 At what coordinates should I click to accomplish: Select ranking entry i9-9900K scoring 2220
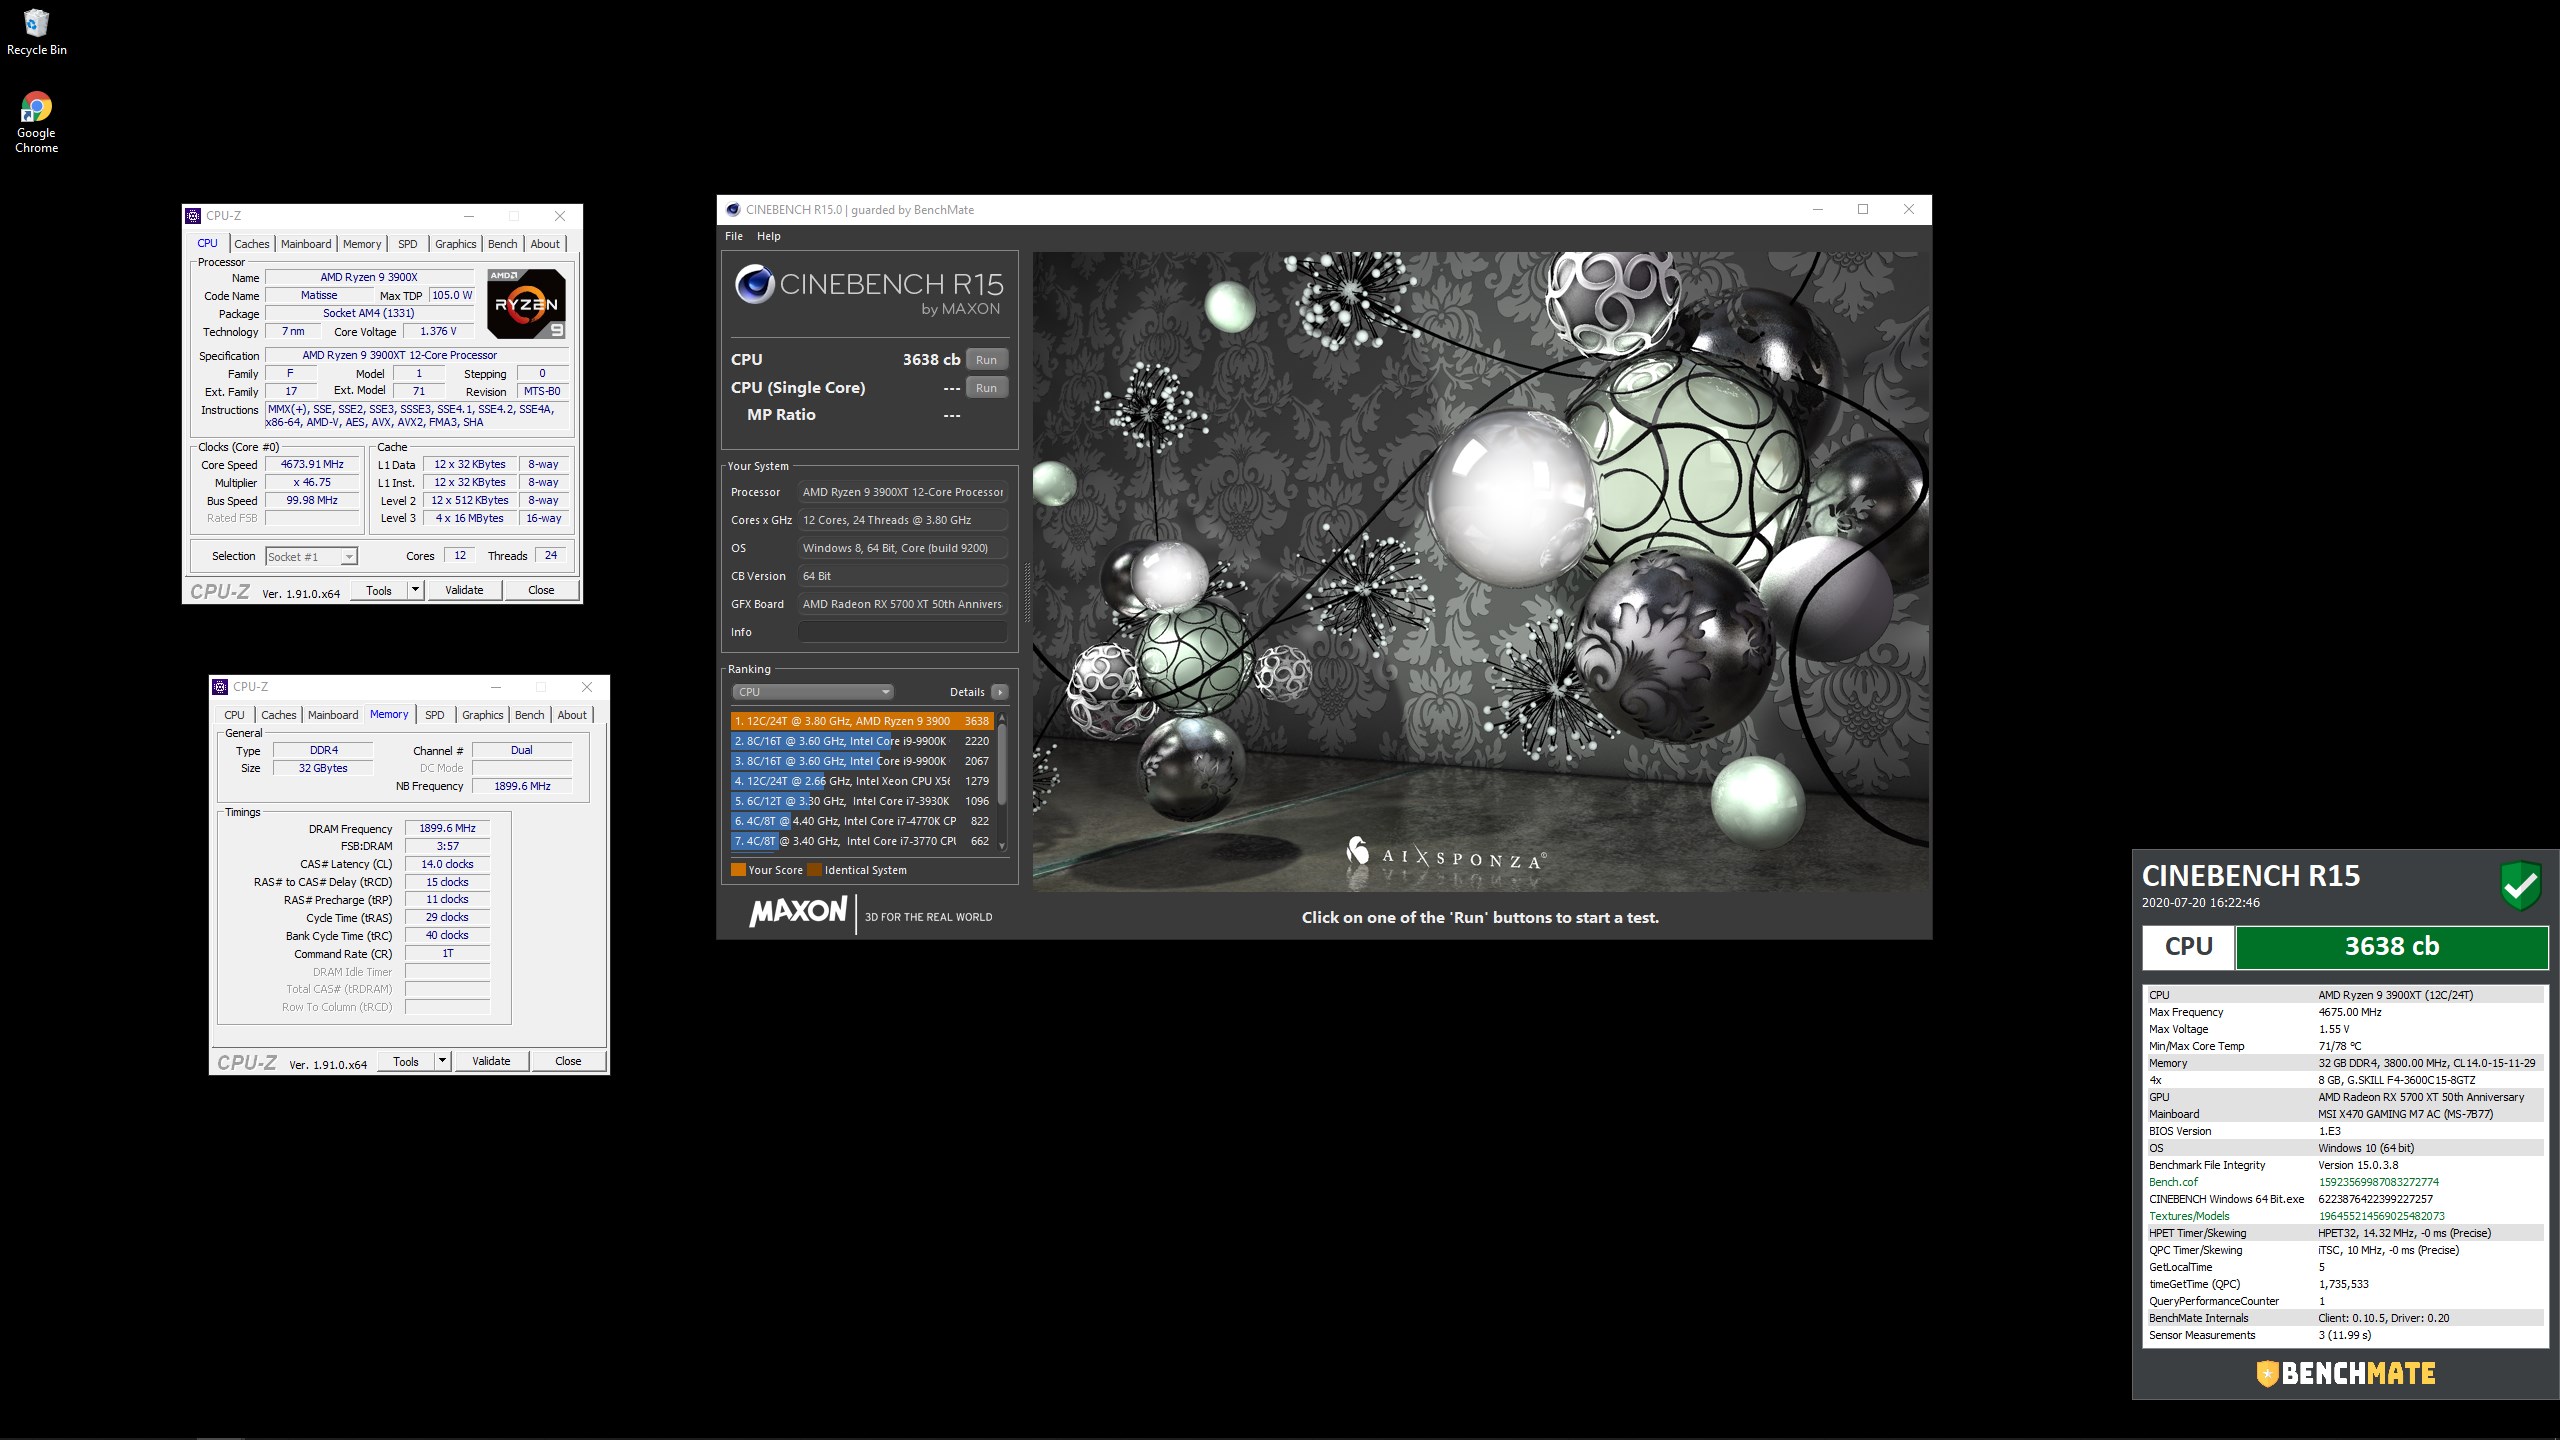[862, 741]
